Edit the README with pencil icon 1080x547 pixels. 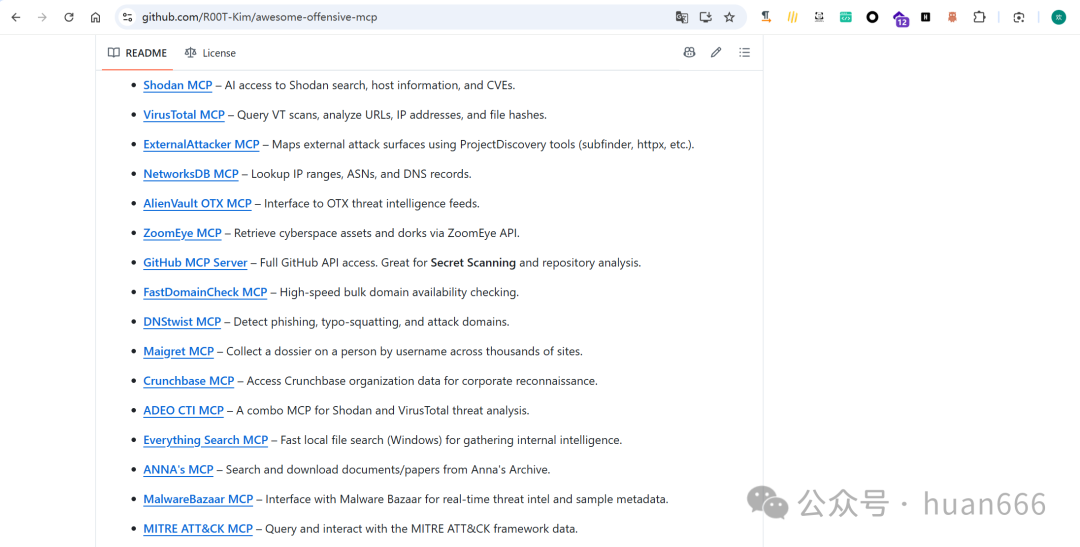(716, 52)
